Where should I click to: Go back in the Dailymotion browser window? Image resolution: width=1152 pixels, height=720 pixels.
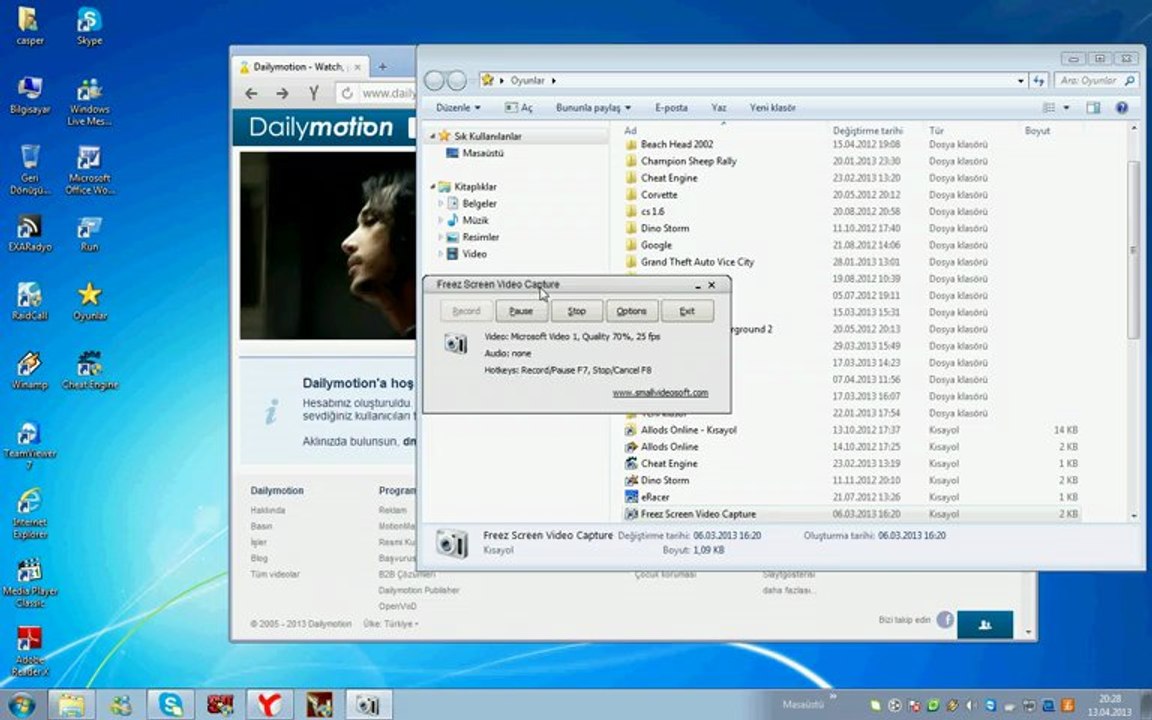pos(251,93)
